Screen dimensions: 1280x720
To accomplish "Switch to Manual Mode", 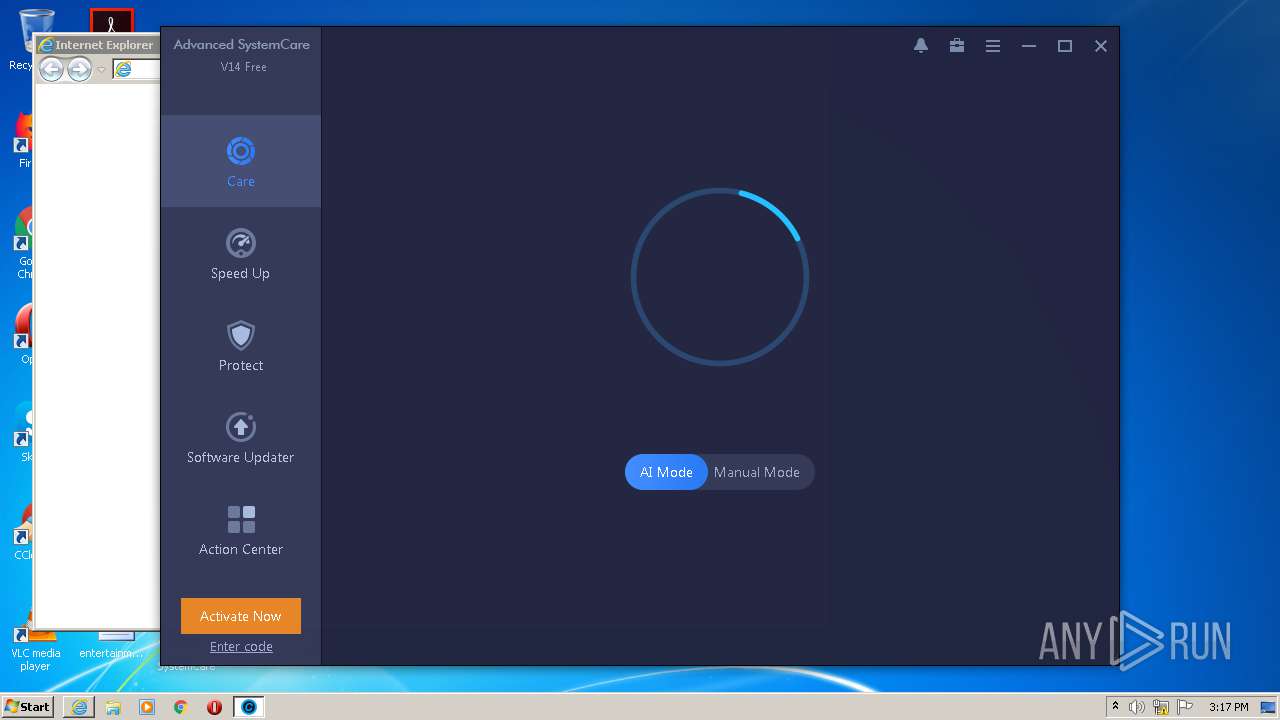I will click(757, 472).
